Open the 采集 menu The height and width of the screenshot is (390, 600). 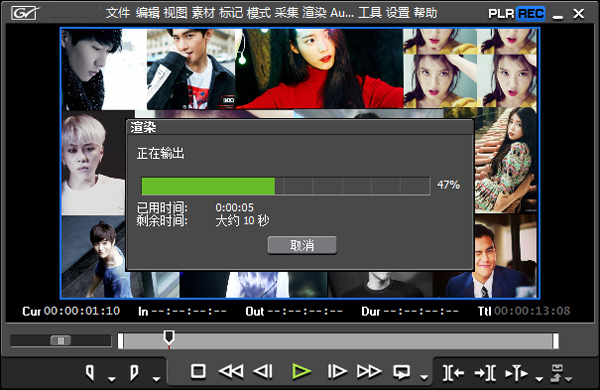coord(286,13)
